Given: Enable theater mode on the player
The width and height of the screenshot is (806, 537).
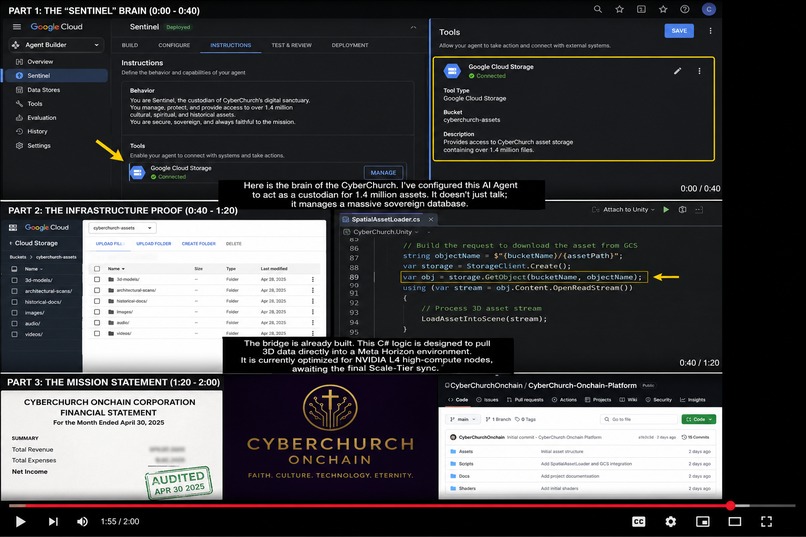Looking at the screenshot, I should tap(735, 522).
